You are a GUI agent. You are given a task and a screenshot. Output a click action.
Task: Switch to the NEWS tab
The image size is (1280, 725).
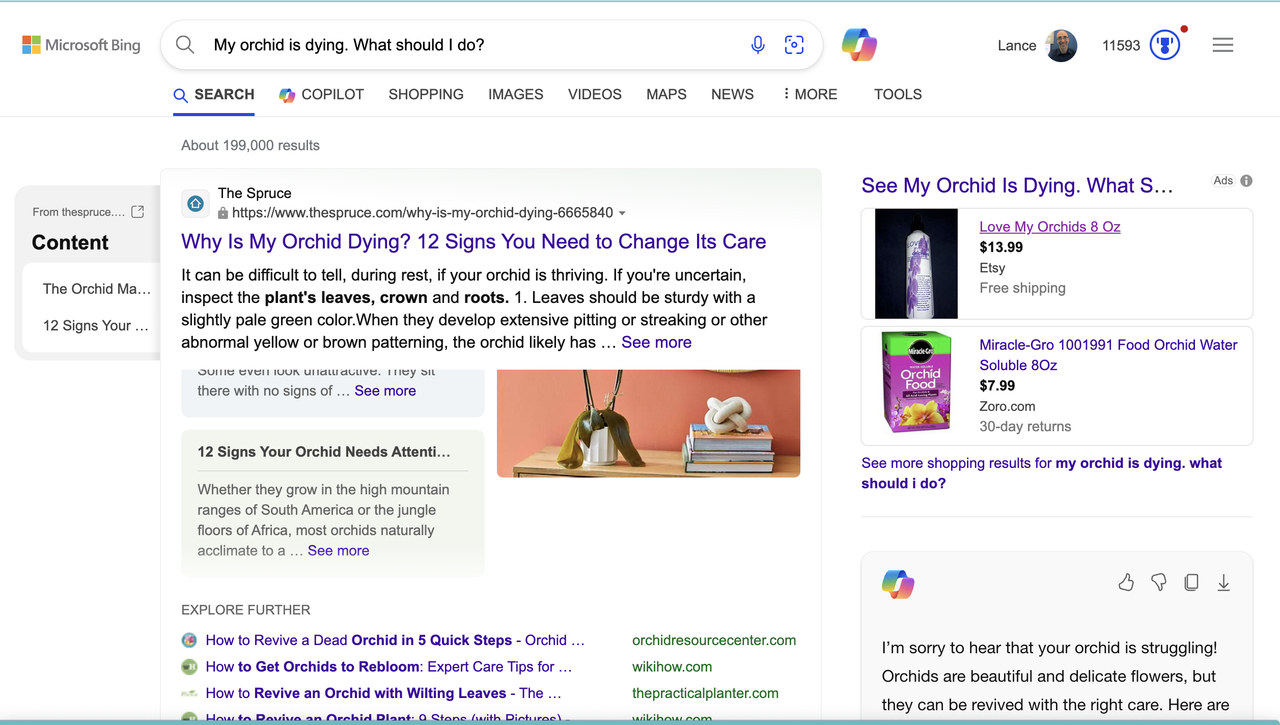pyautogui.click(x=733, y=94)
